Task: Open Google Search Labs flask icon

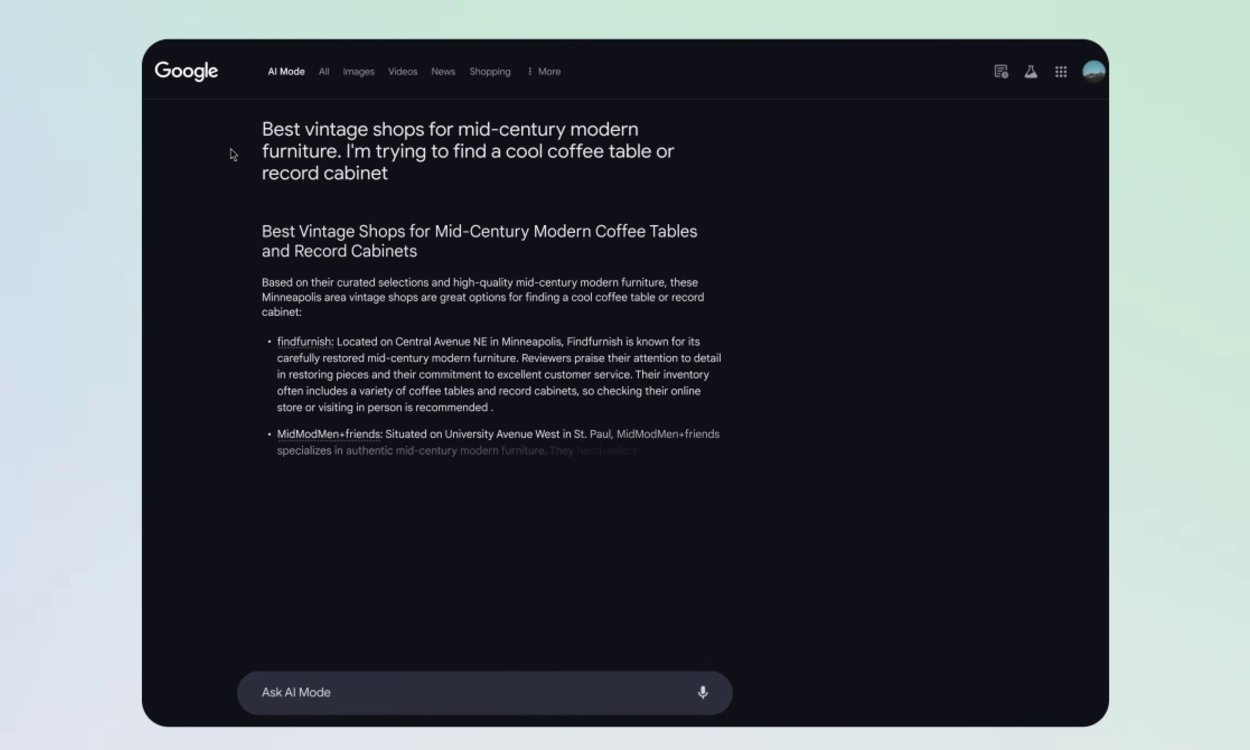Action: [x=1030, y=71]
